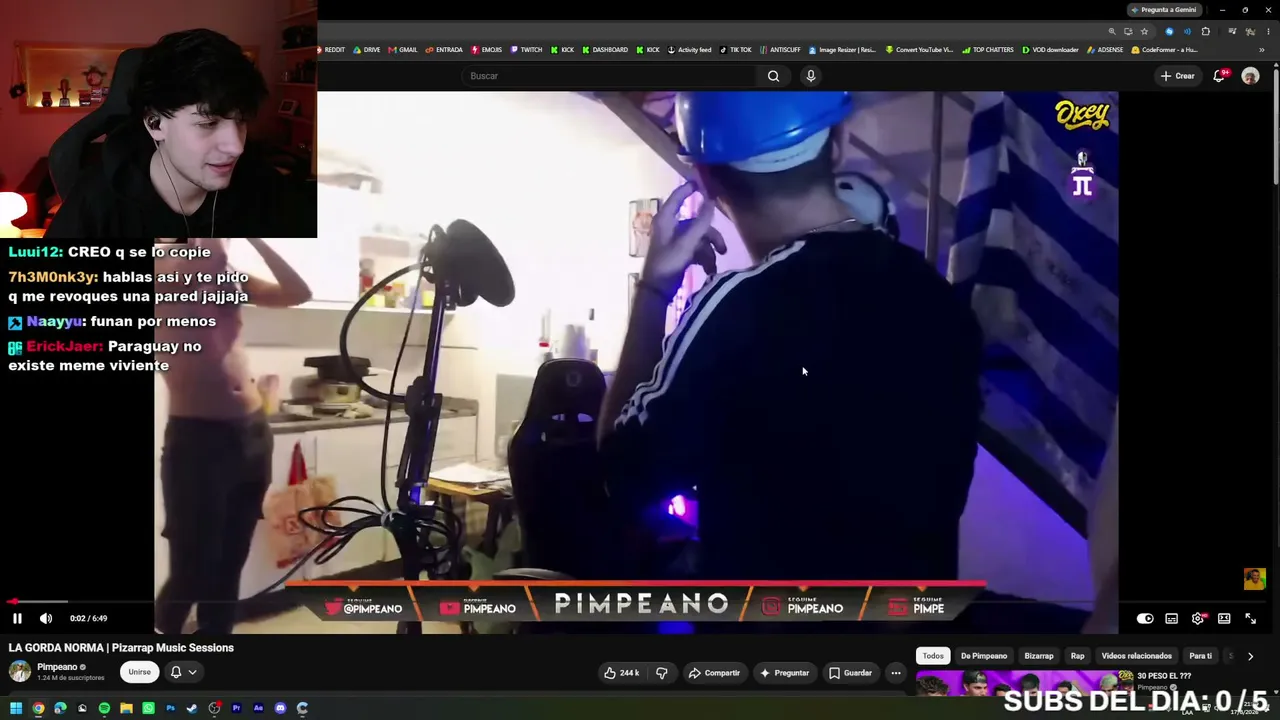Screen dimensions: 1280x720
Task: Open the DRIVE bookmark
Action: (368, 50)
